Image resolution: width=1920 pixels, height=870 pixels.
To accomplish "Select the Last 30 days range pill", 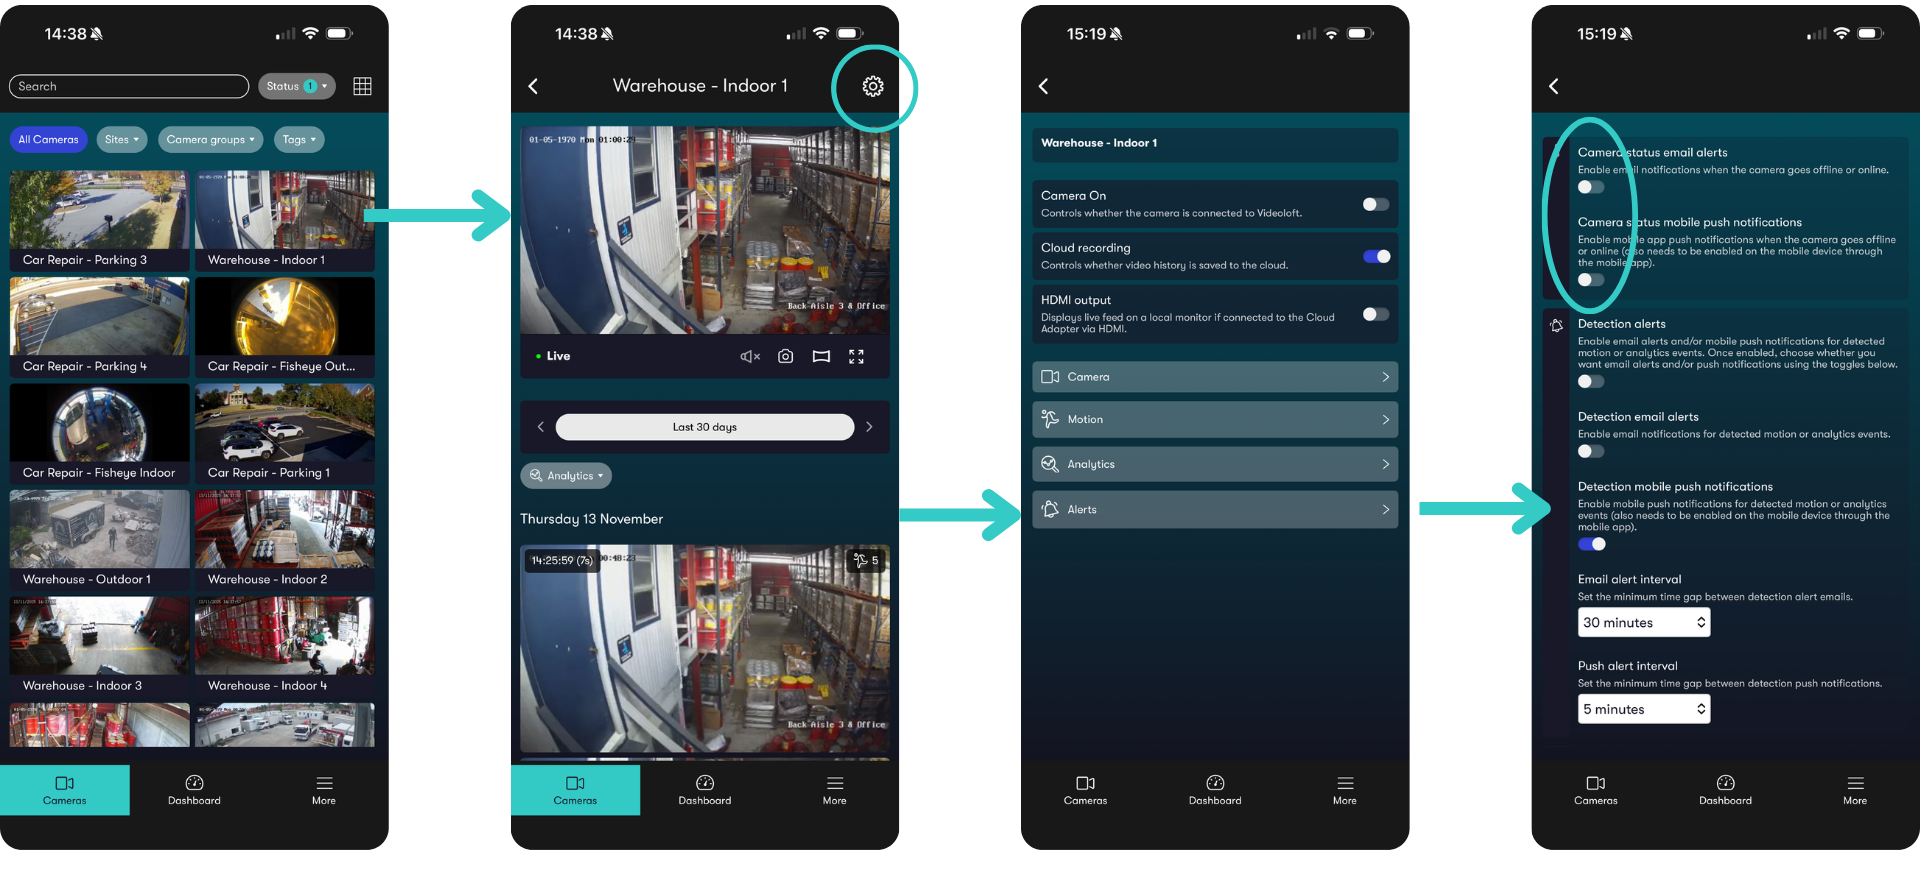I will coord(705,427).
